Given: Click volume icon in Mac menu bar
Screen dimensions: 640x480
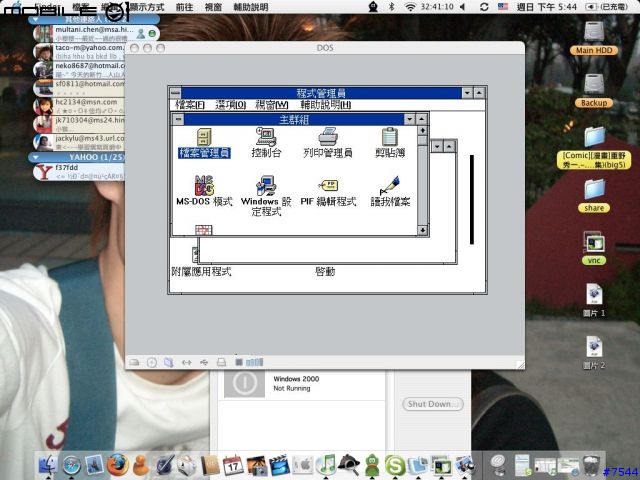Looking at the screenshot, I should pyautogui.click(x=462, y=7).
